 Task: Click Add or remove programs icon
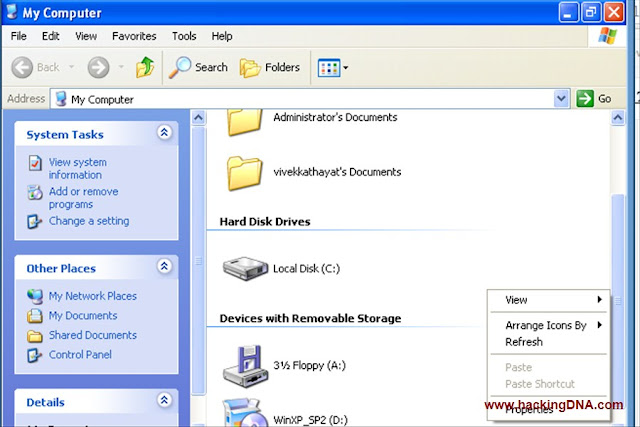coord(35,192)
